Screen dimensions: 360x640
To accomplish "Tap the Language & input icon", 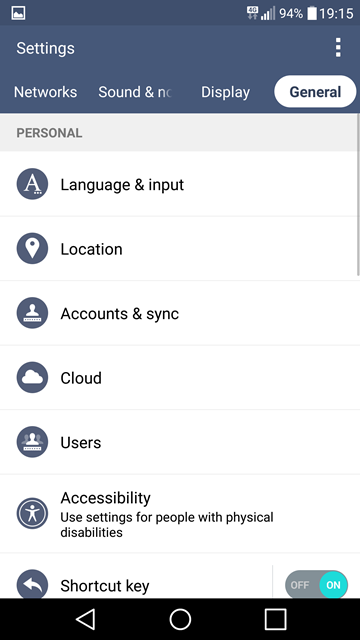I will (32, 184).
